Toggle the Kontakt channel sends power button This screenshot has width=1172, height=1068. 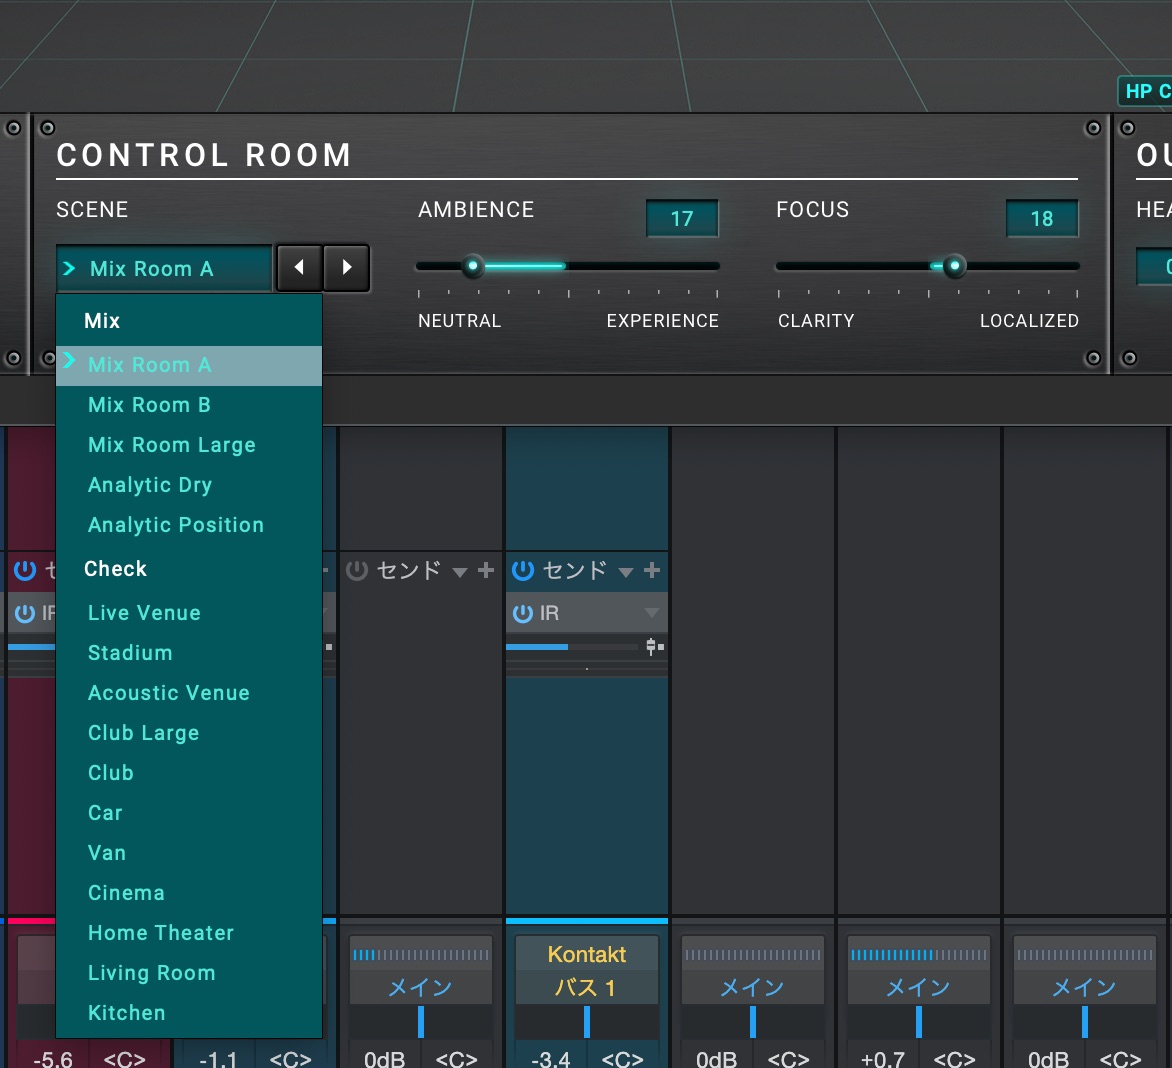(x=522, y=570)
